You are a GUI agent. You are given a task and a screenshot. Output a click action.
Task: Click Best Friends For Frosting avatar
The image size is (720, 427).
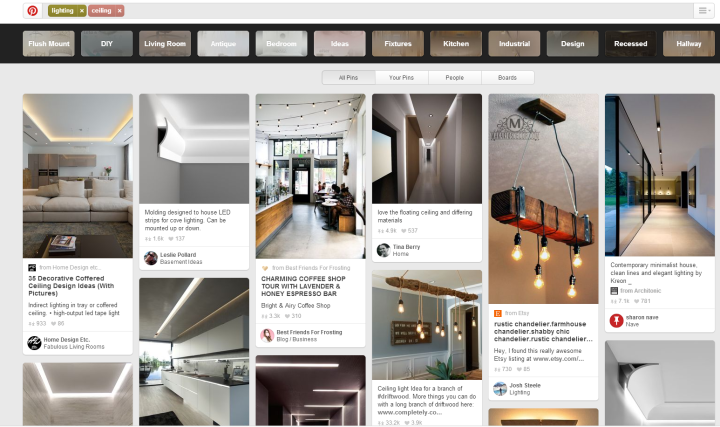pos(267,336)
